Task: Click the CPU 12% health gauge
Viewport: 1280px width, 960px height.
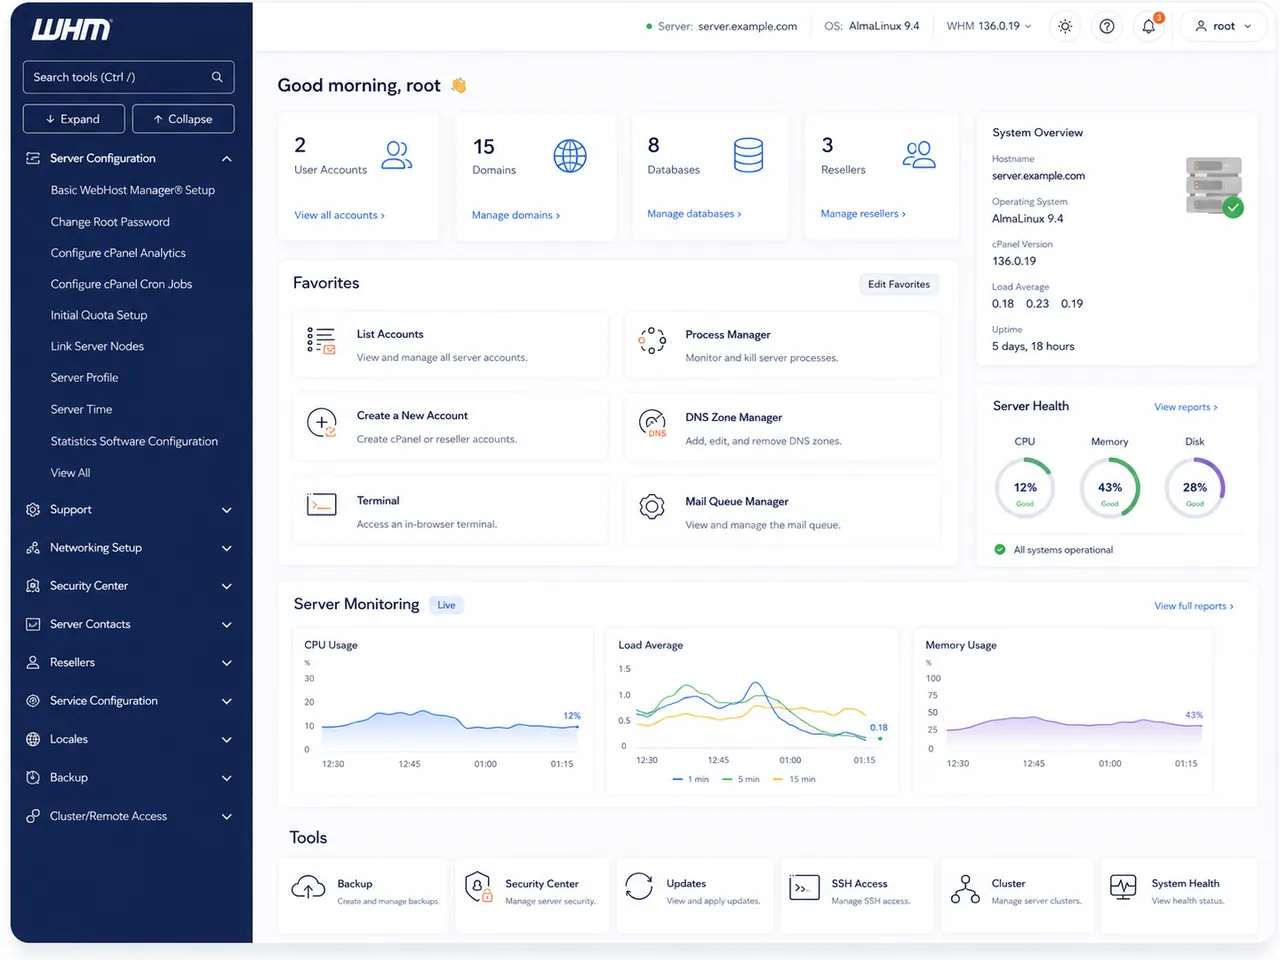Action: click(1025, 488)
